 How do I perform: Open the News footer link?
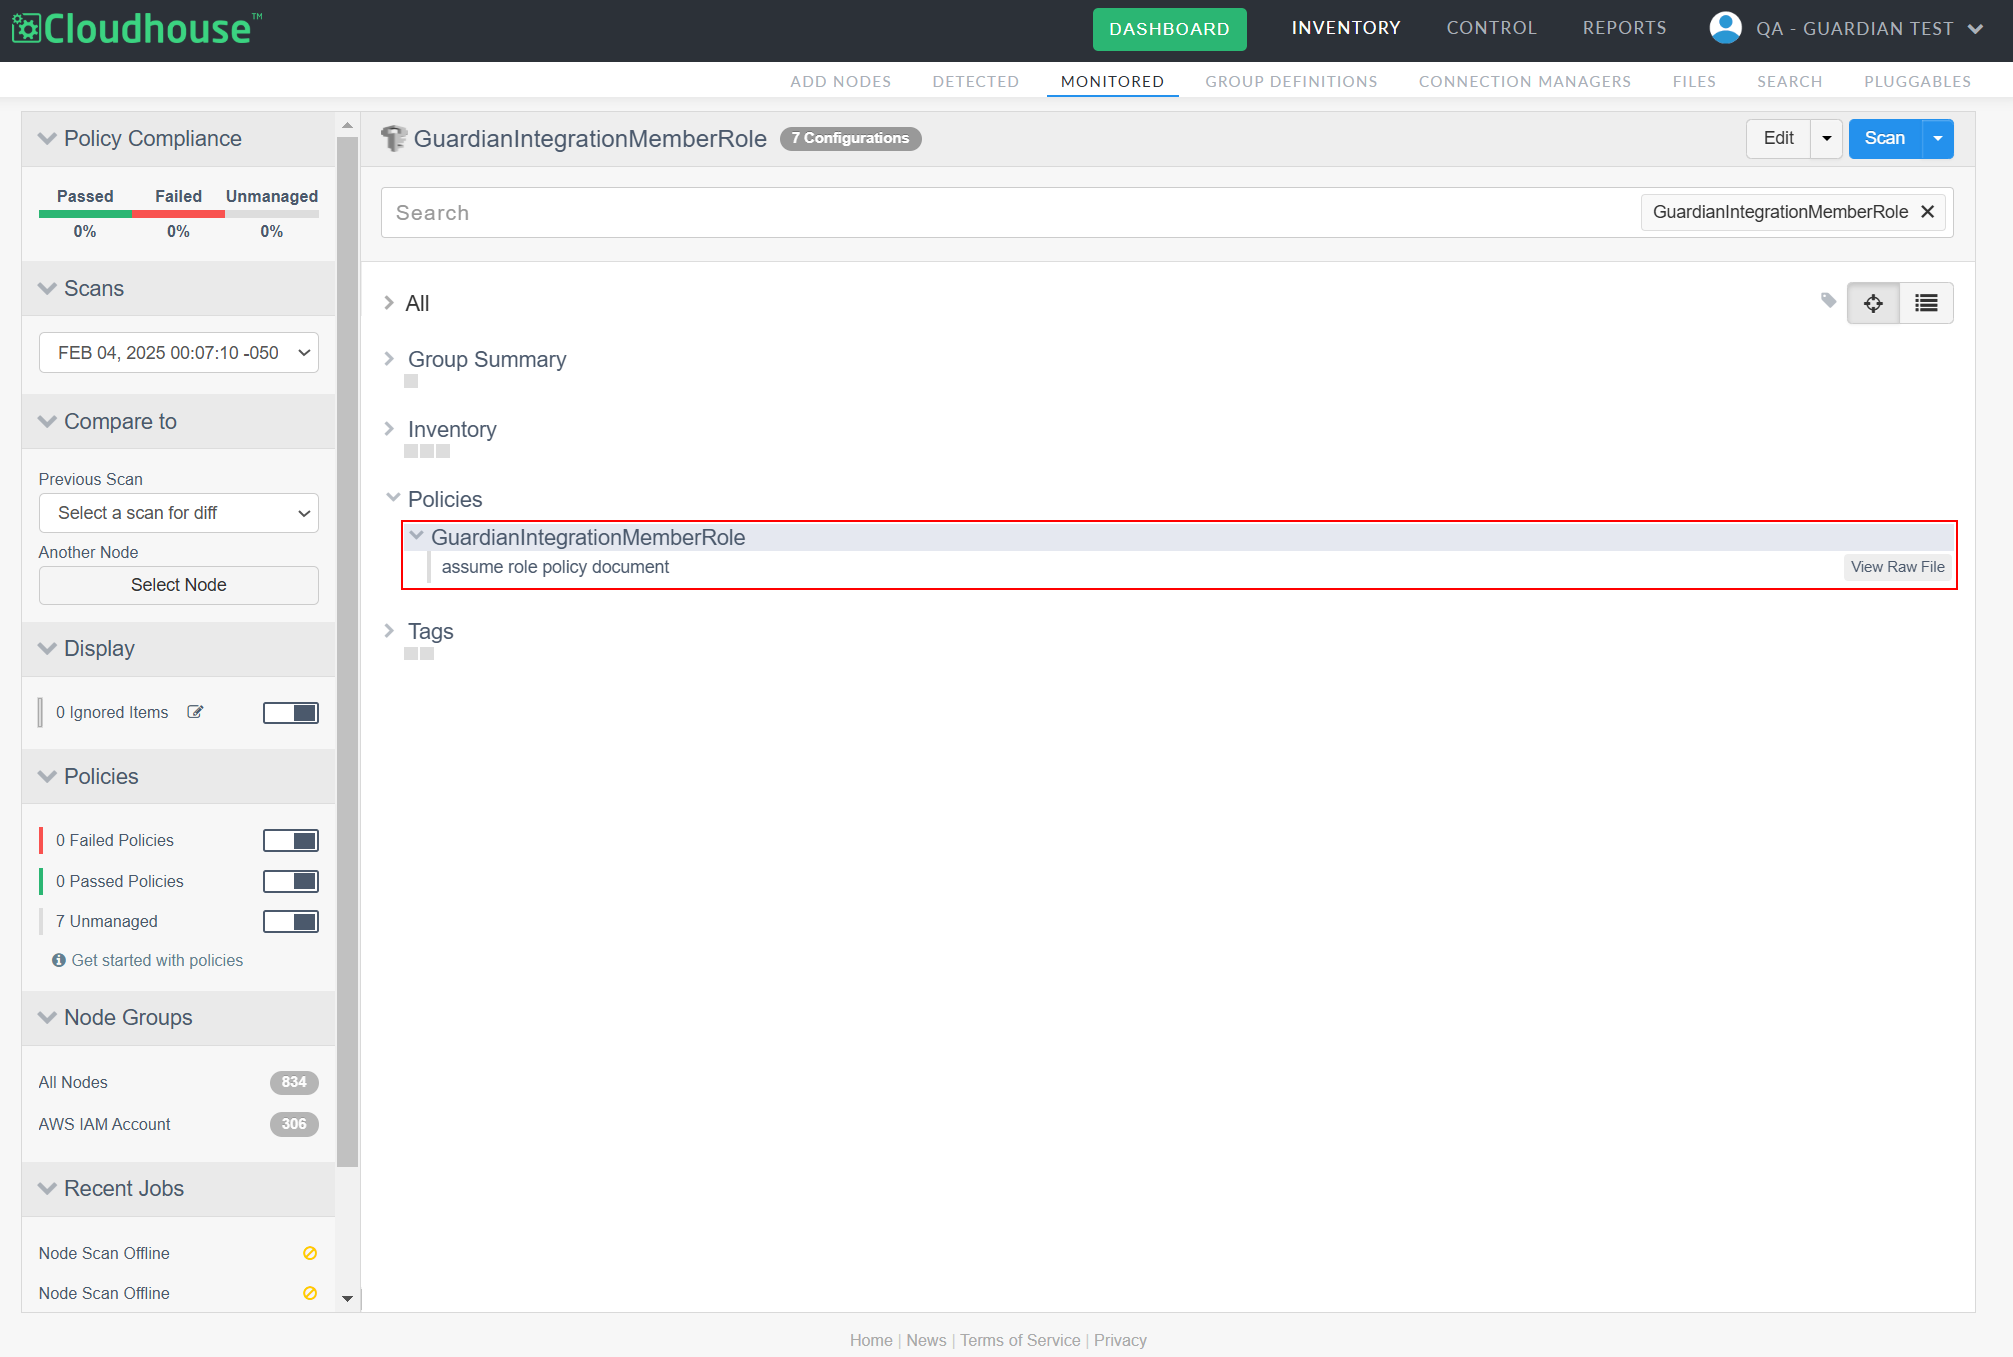point(926,1340)
